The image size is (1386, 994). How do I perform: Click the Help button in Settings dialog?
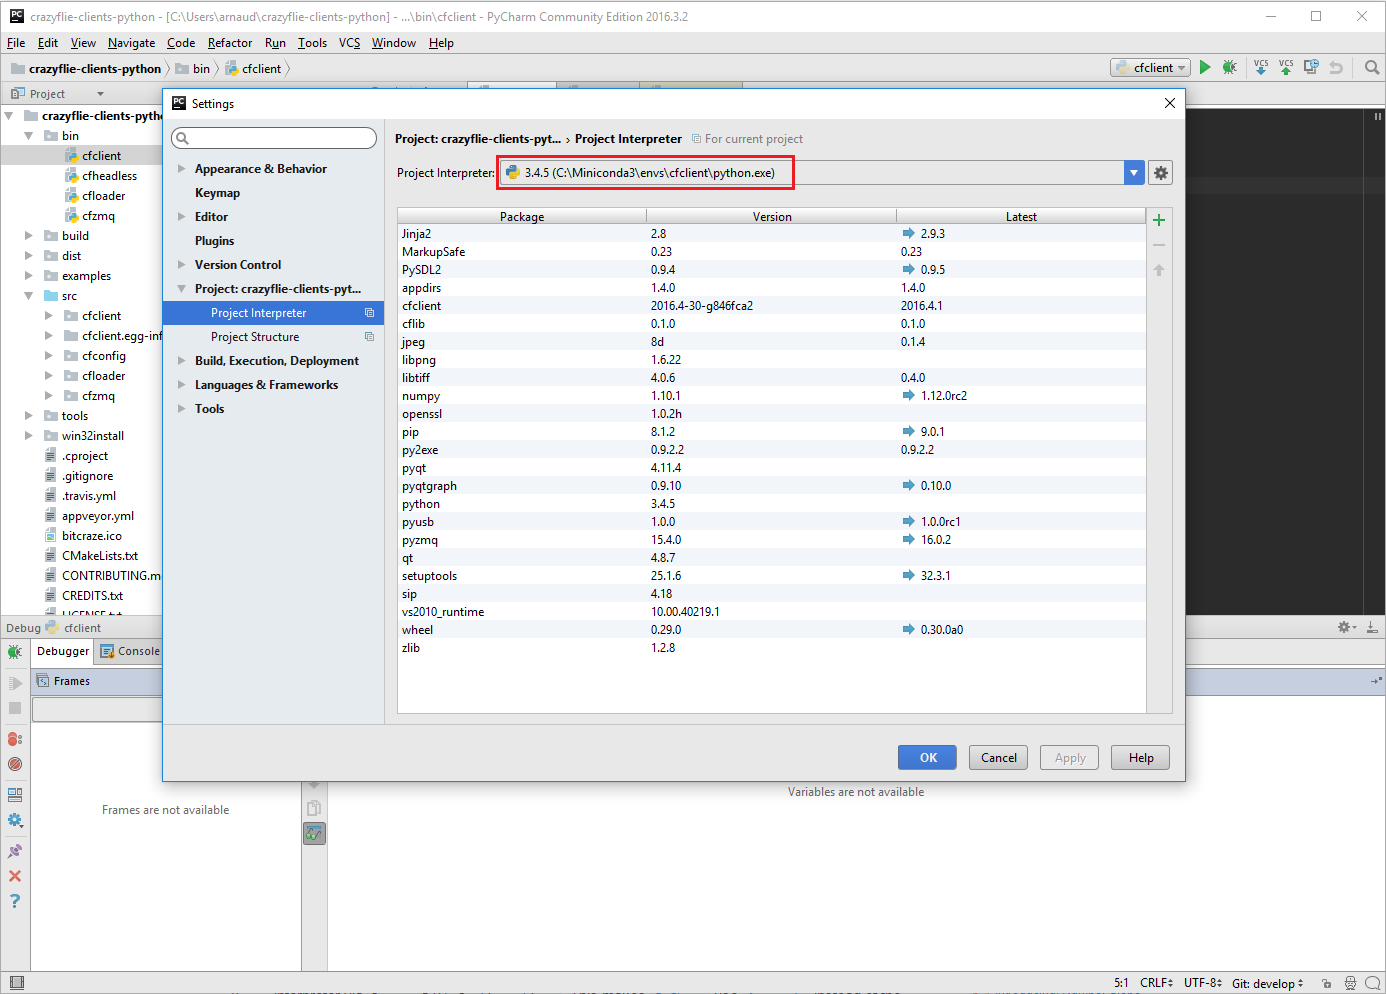tap(1141, 758)
